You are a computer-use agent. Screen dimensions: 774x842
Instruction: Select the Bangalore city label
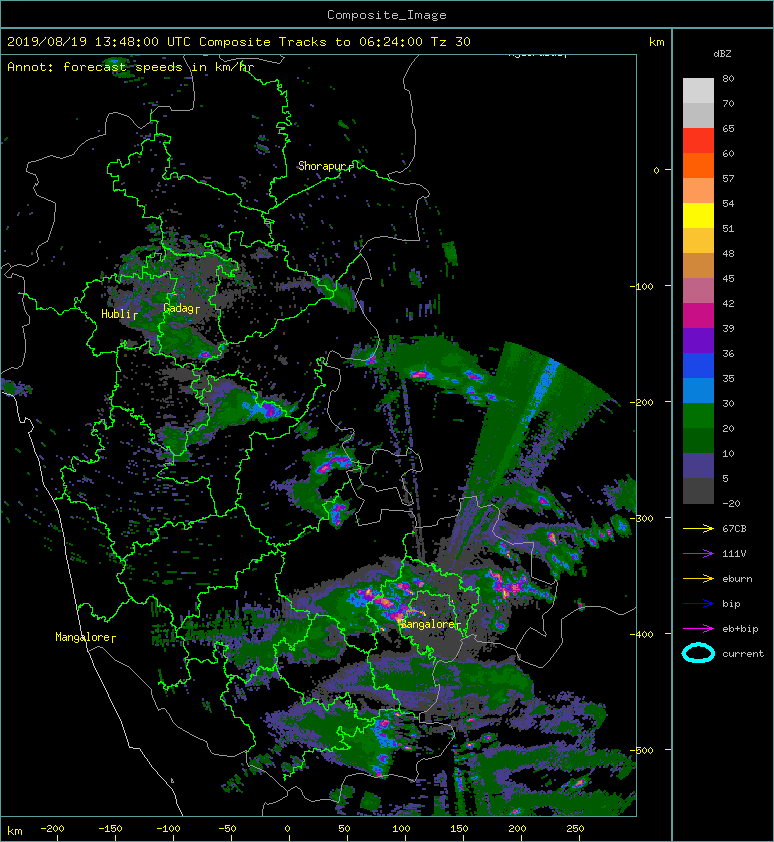pyautogui.click(x=429, y=625)
